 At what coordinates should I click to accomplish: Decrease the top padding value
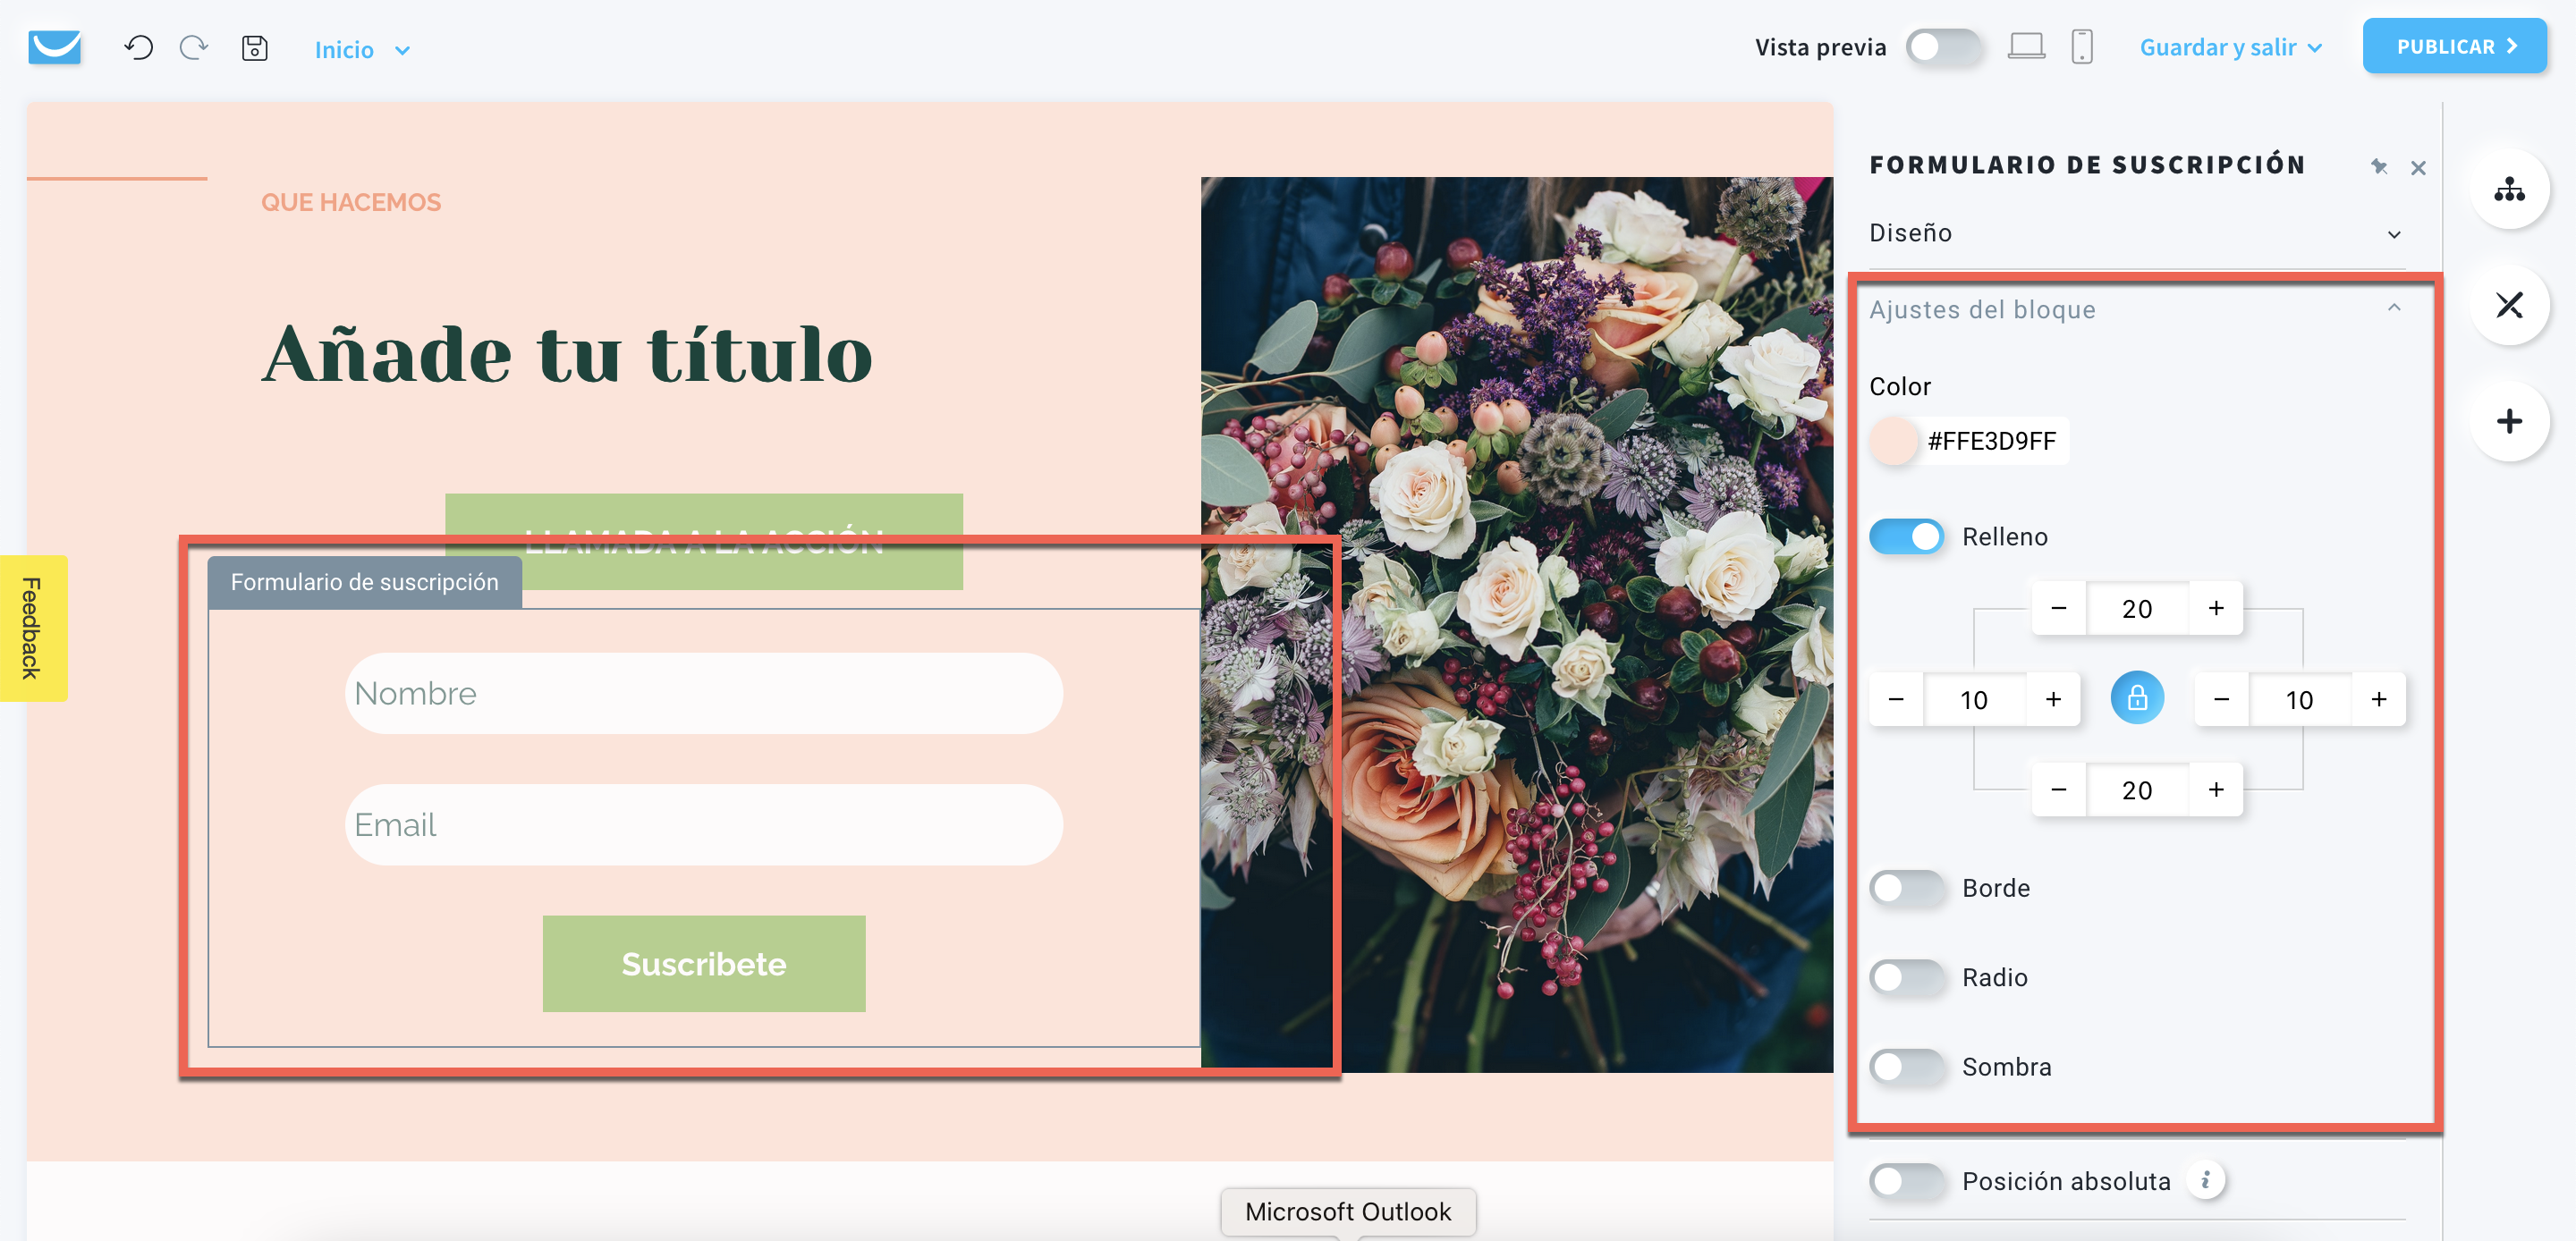tap(2058, 608)
